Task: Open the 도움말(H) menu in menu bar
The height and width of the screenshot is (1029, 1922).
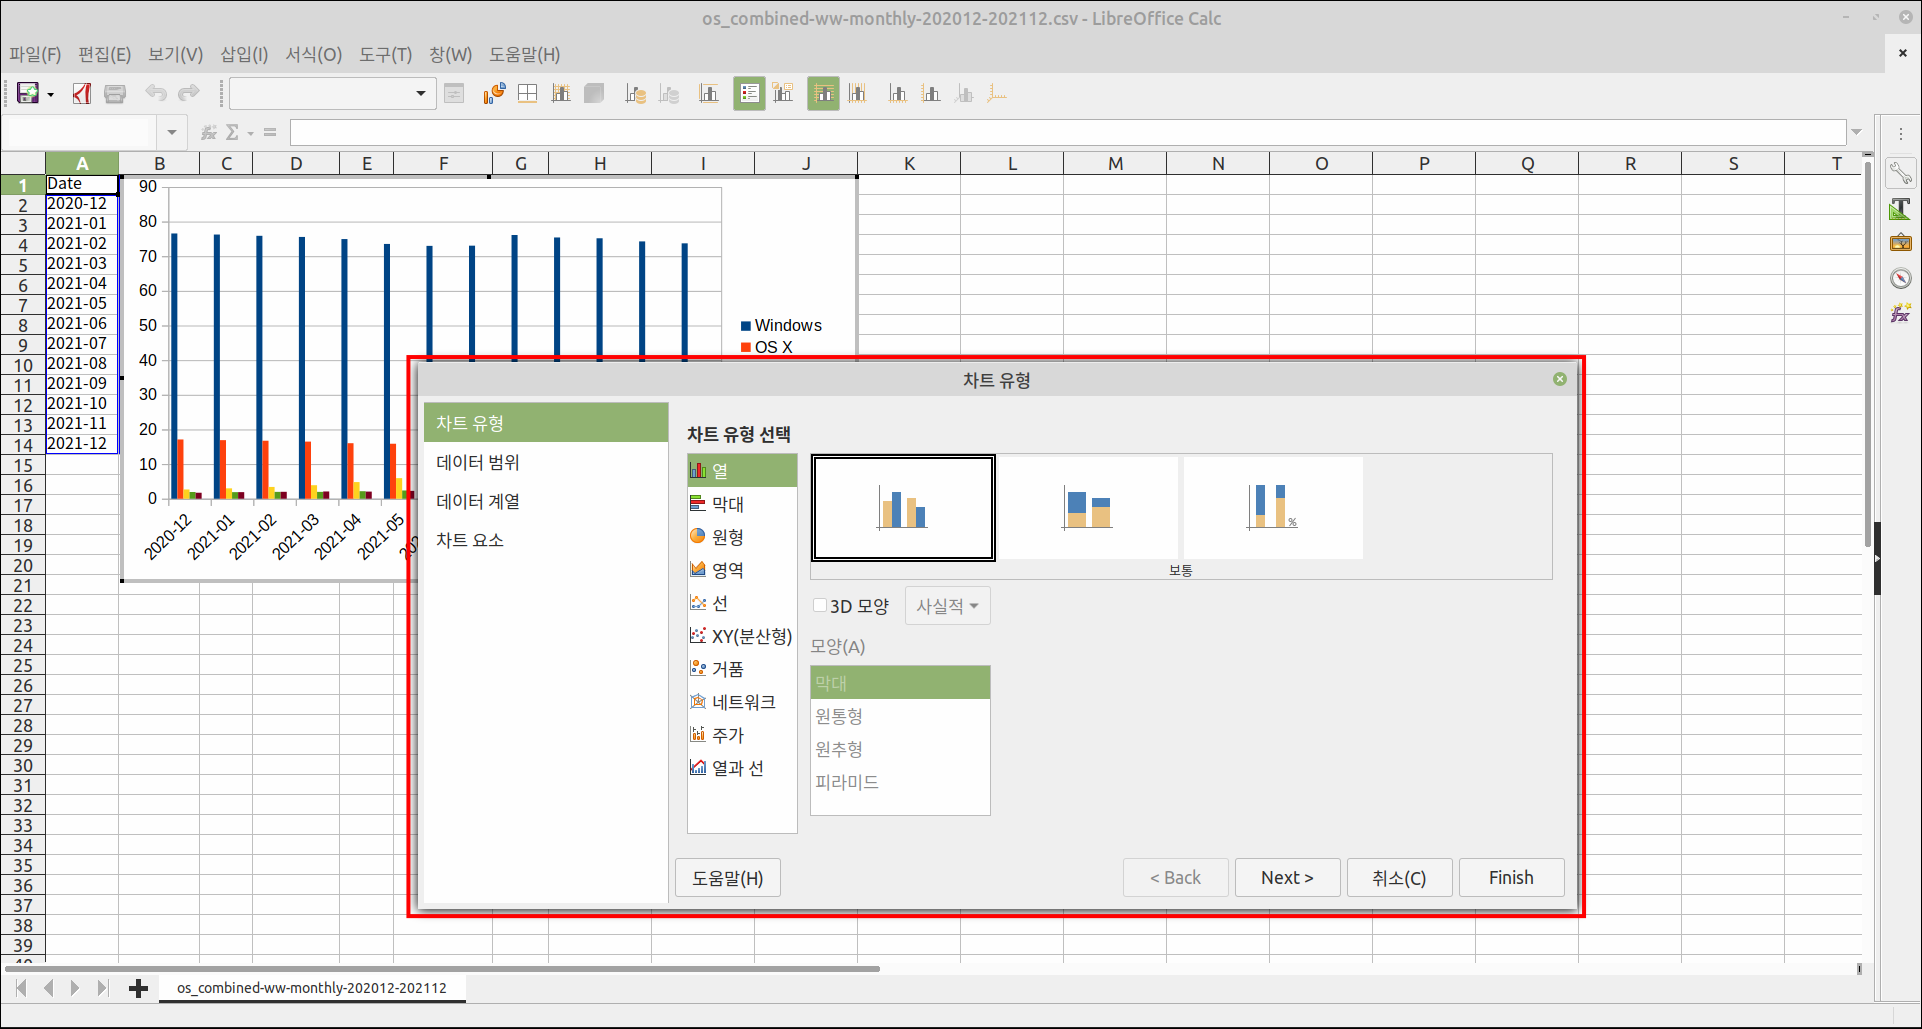Action: tap(524, 54)
